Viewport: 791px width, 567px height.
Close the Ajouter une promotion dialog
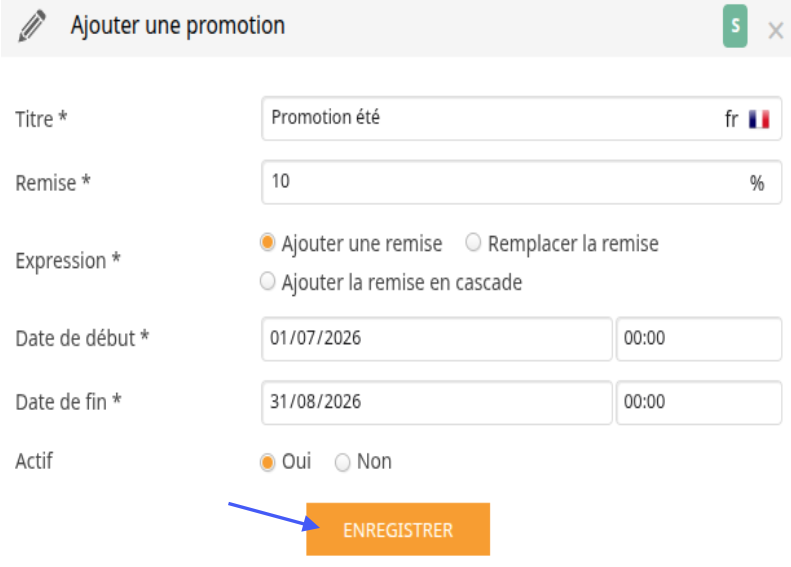(775, 31)
